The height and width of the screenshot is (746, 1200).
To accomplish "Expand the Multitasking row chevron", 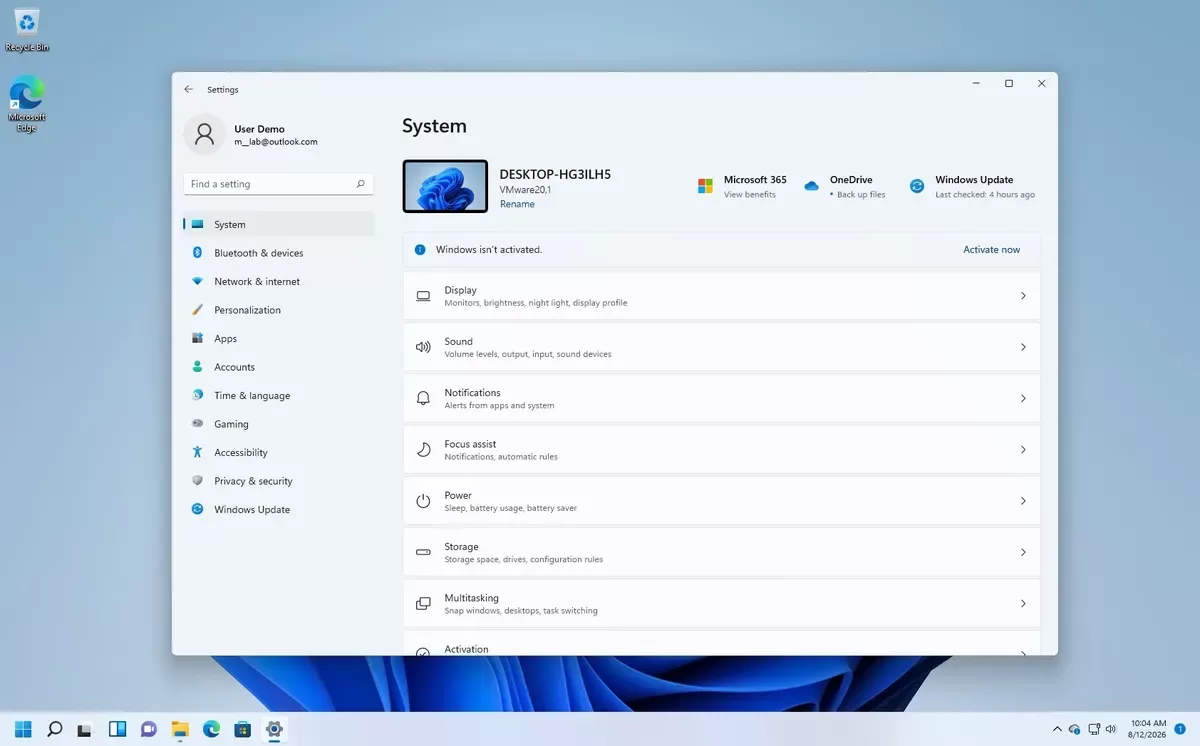I will [x=1023, y=604].
